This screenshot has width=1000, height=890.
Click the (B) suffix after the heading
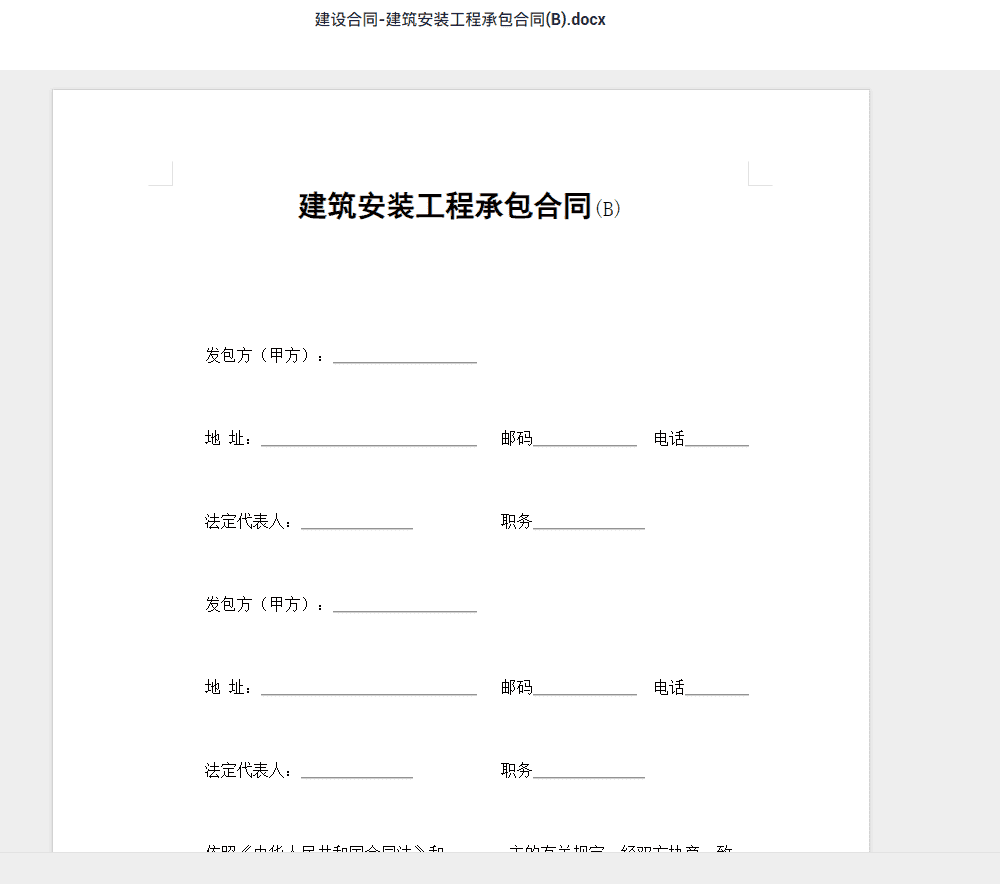point(608,208)
